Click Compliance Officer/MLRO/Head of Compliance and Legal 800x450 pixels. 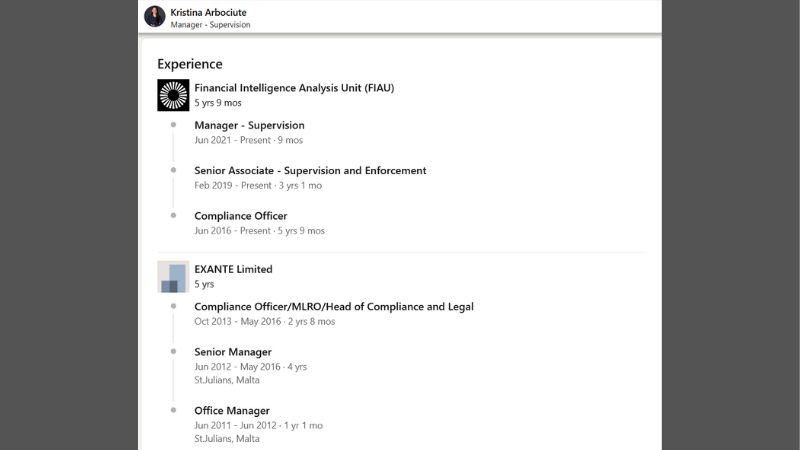(333, 307)
